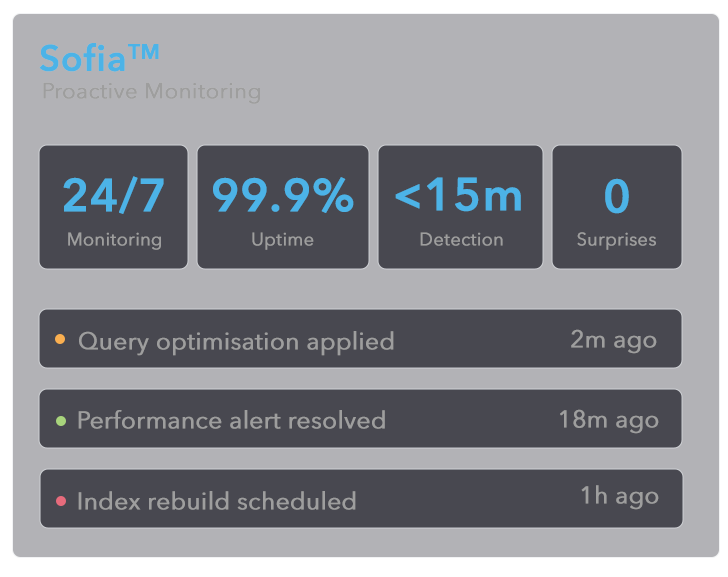Click the 1h ago timestamp
Image resolution: width=728 pixels, height=577 pixels.
[620, 497]
